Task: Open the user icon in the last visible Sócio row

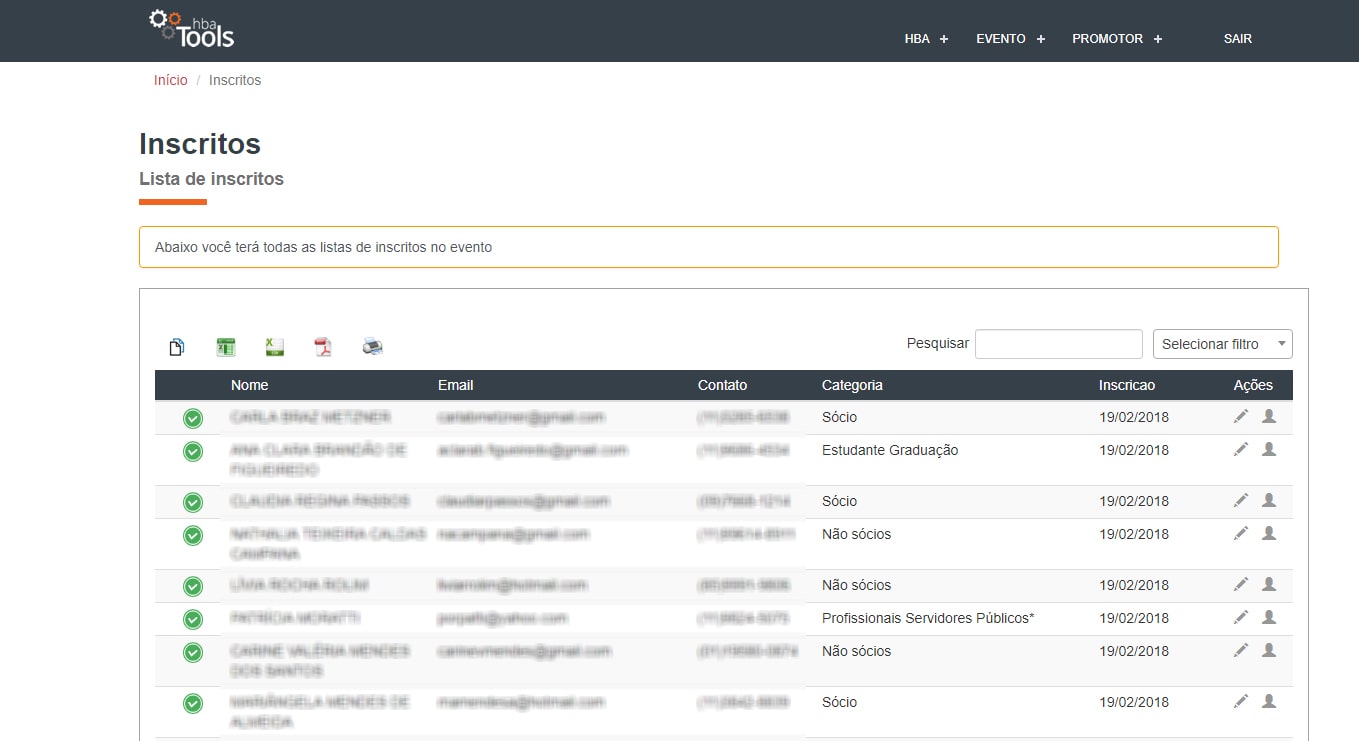Action: click(1269, 702)
